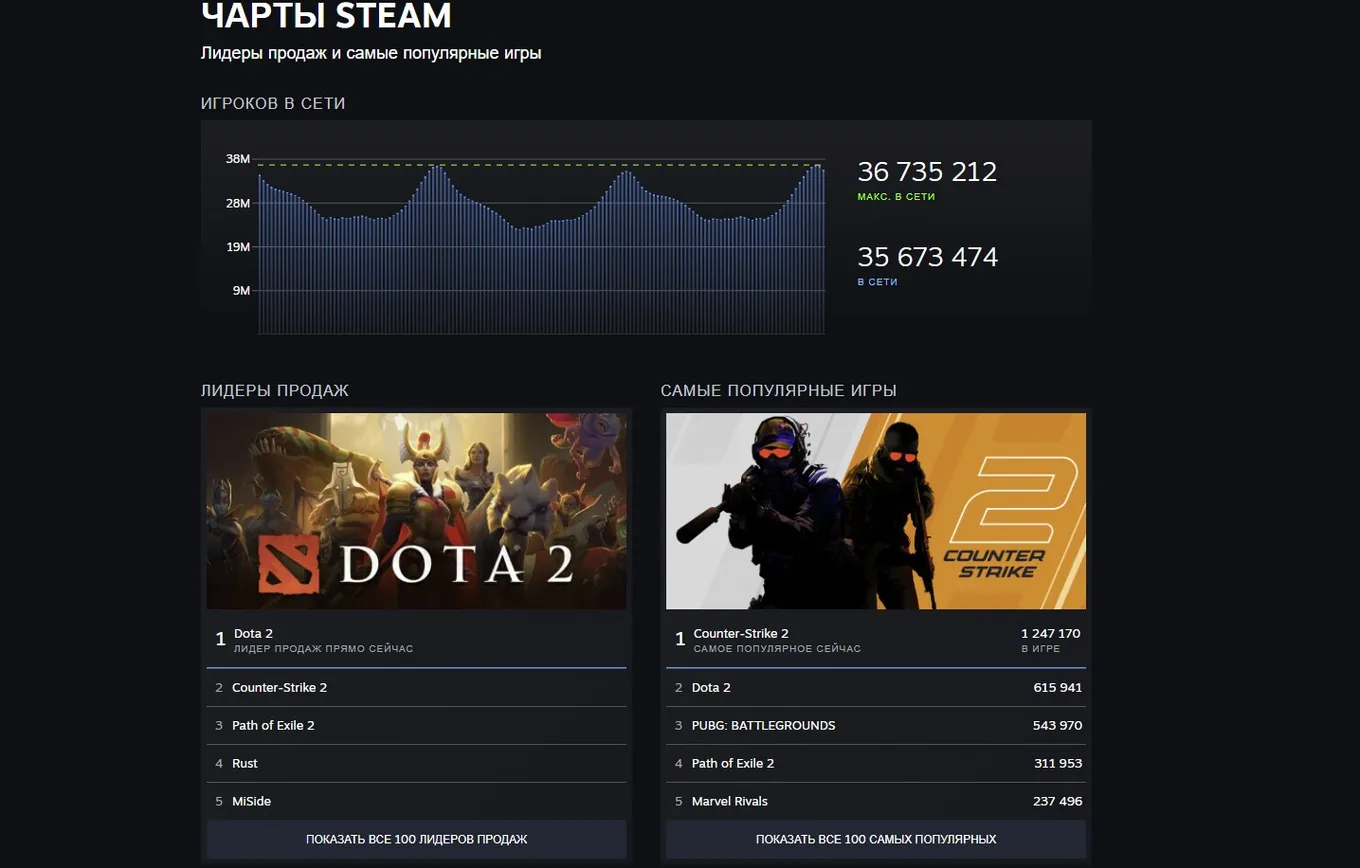Click the 28M axis label on chart
1360x868 pixels.
click(238, 203)
